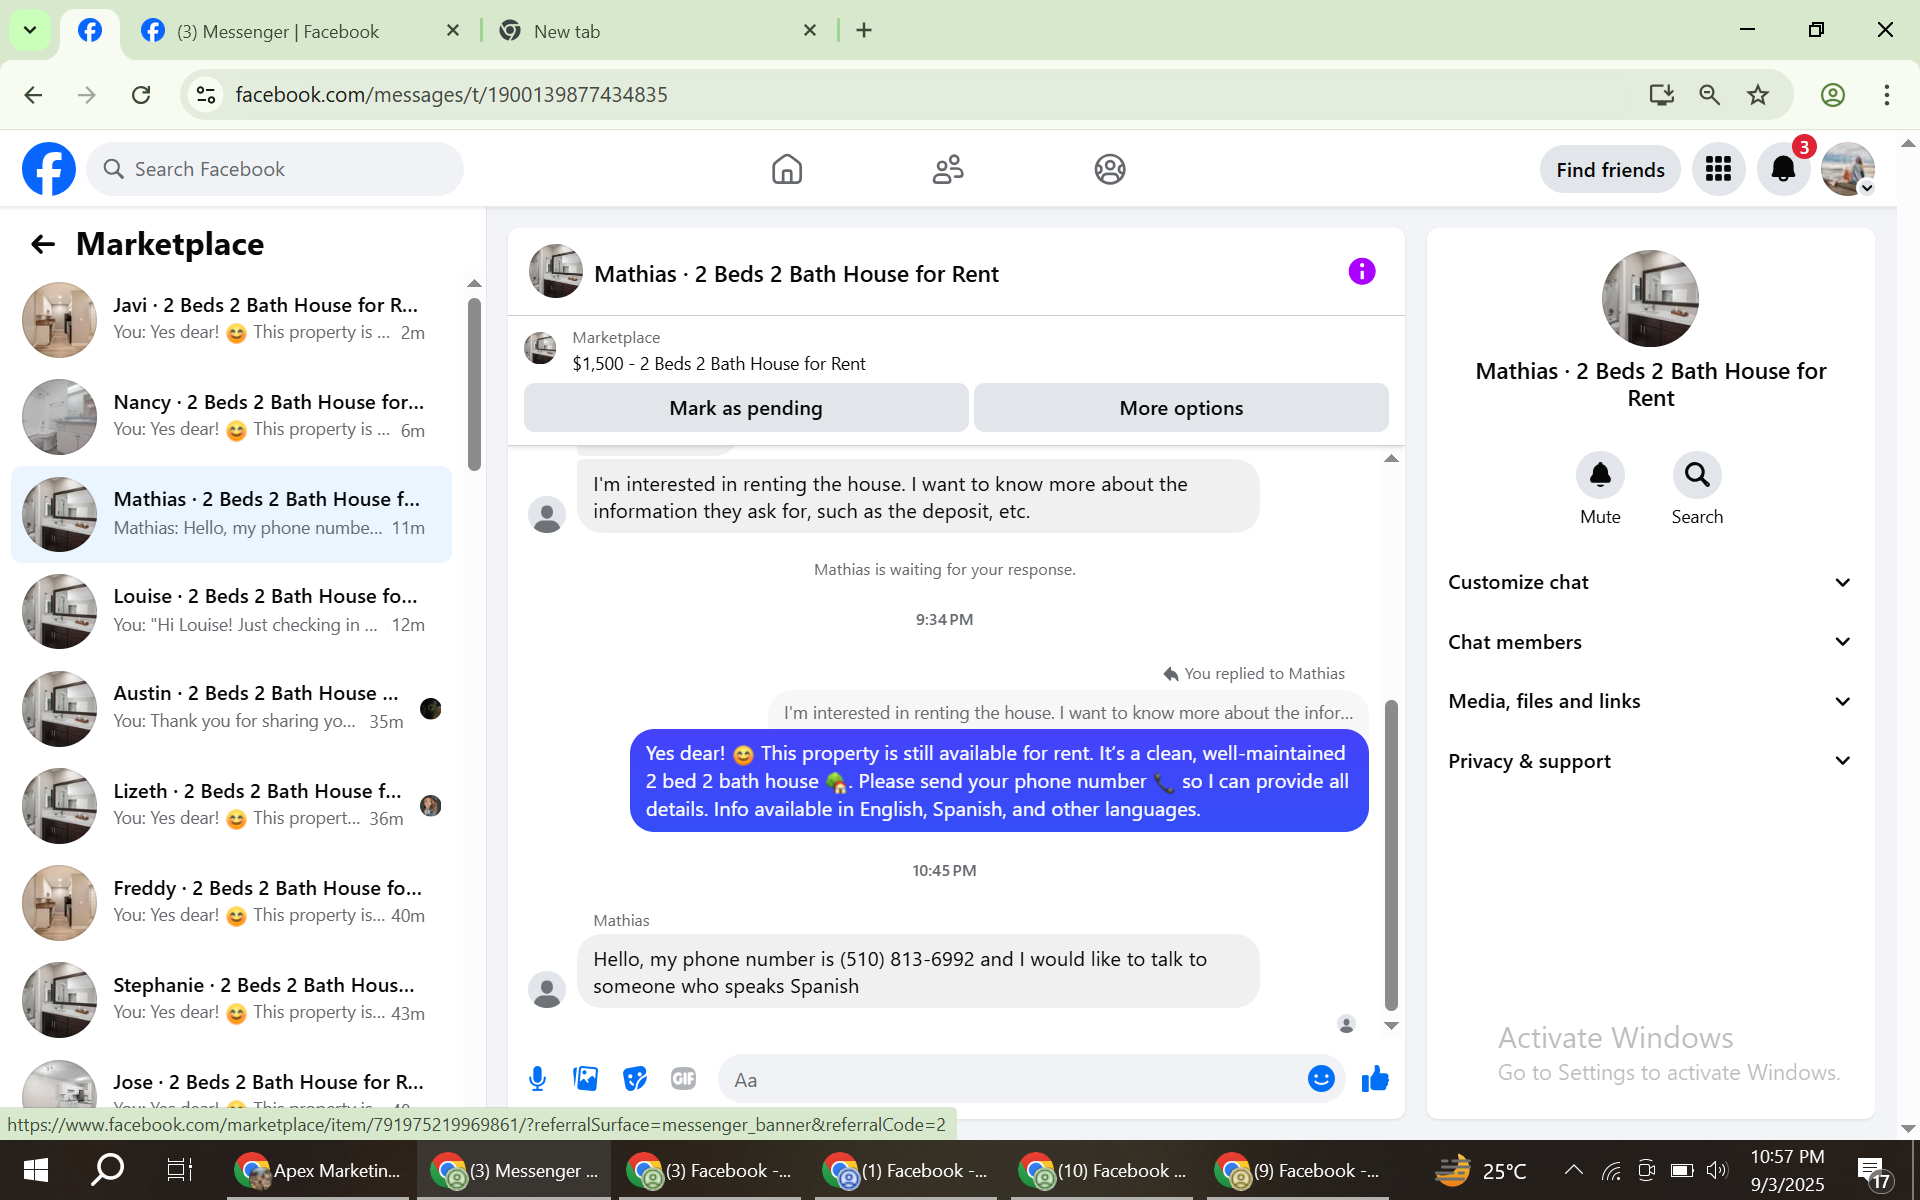Send a thumbs-up like
Screen dimensions: 1920x1200
point(1376,1079)
